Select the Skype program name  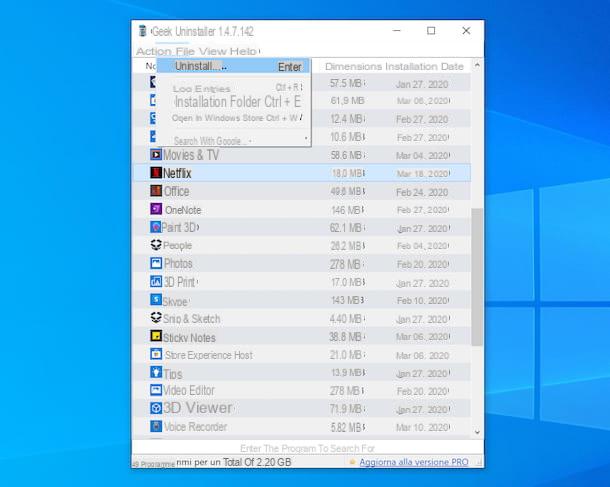click(x=175, y=301)
